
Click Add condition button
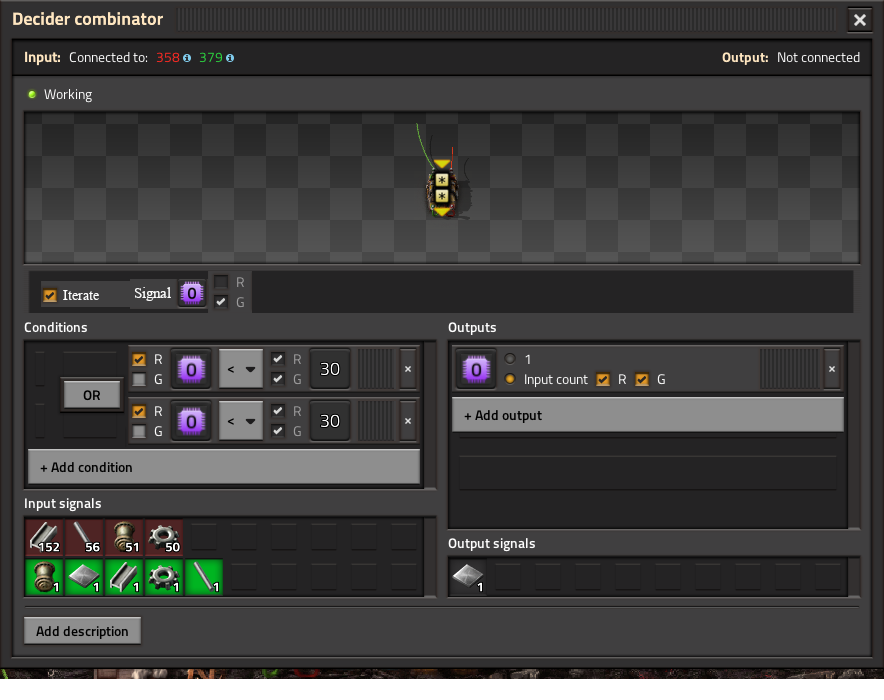[224, 467]
